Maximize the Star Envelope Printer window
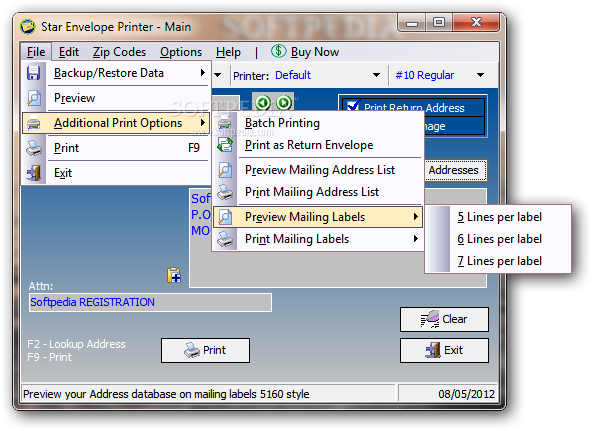The image size is (592, 431). [439, 23]
